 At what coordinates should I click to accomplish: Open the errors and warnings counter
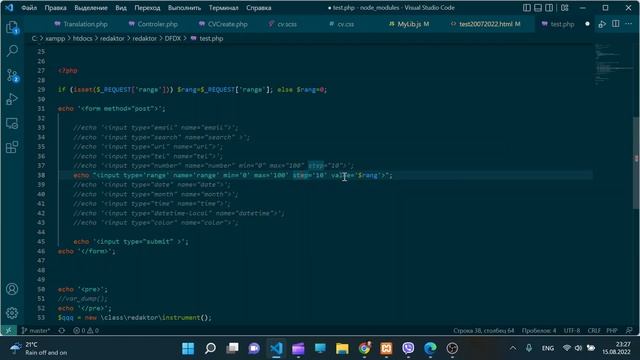click(86, 330)
